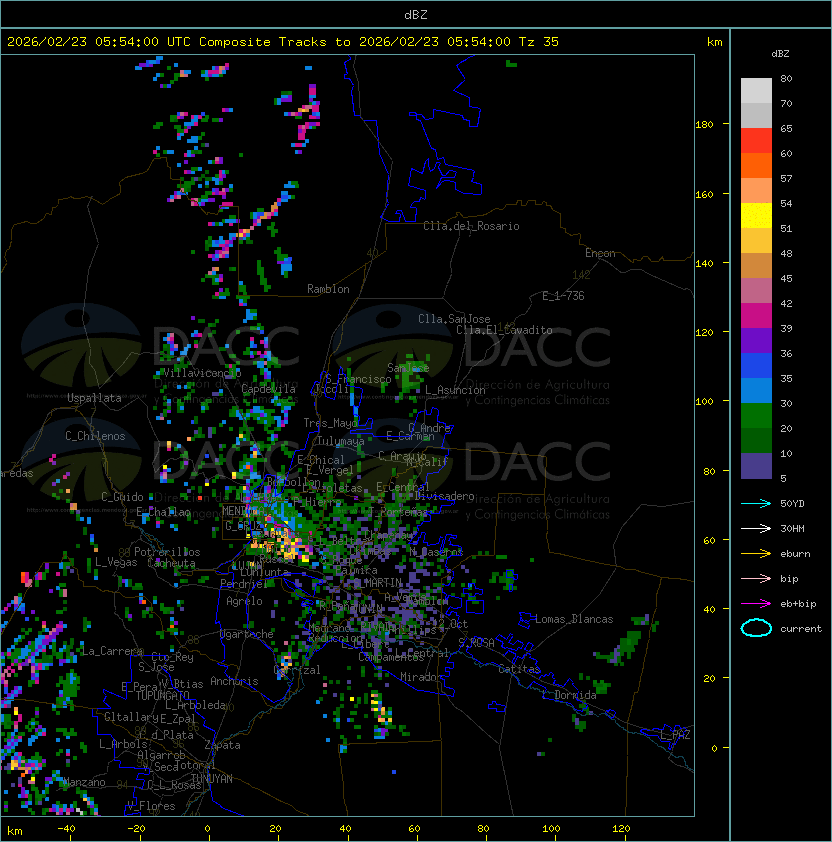Click the 'Potrerillos' map label
The width and height of the screenshot is (832, 842).
pyautogui.click(x=167, y=552)
